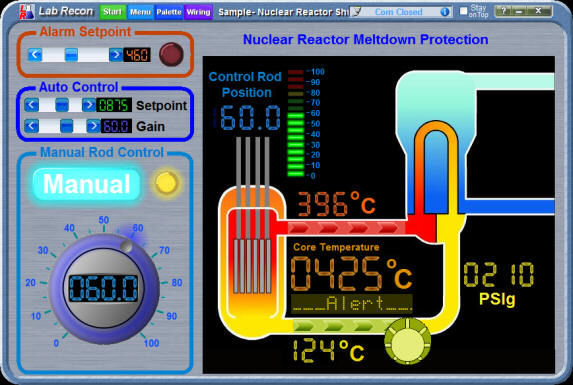Click the Wiring button

tap(198, 12)
